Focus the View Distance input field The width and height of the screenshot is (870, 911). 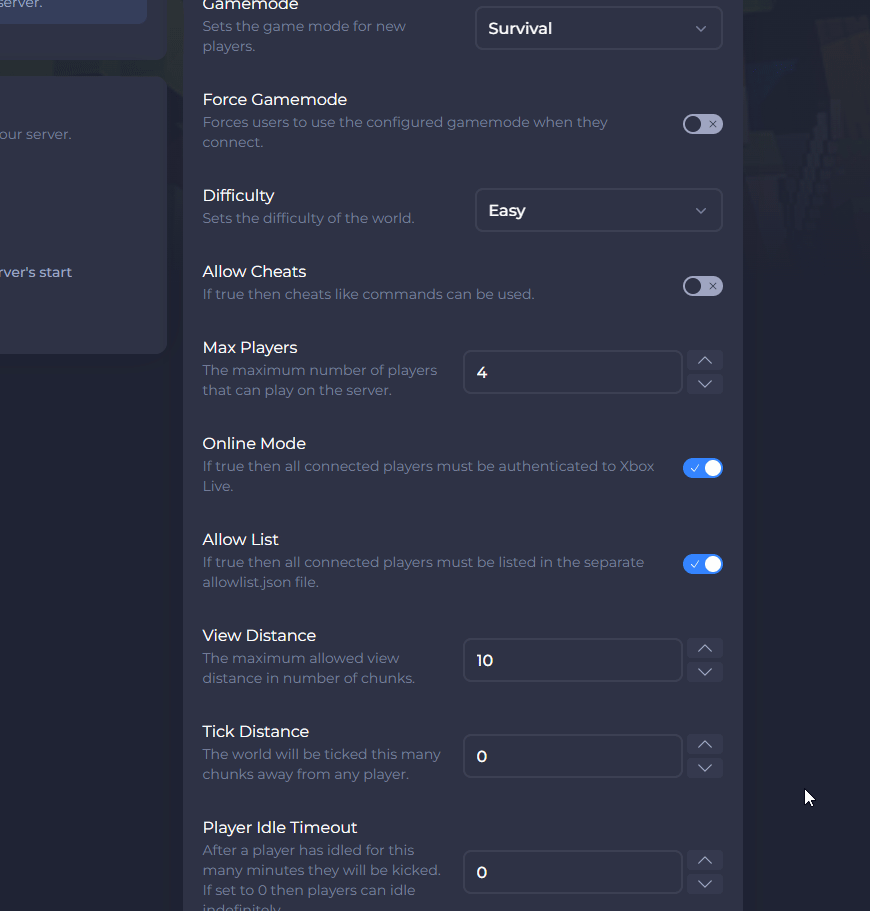(572, 660)
